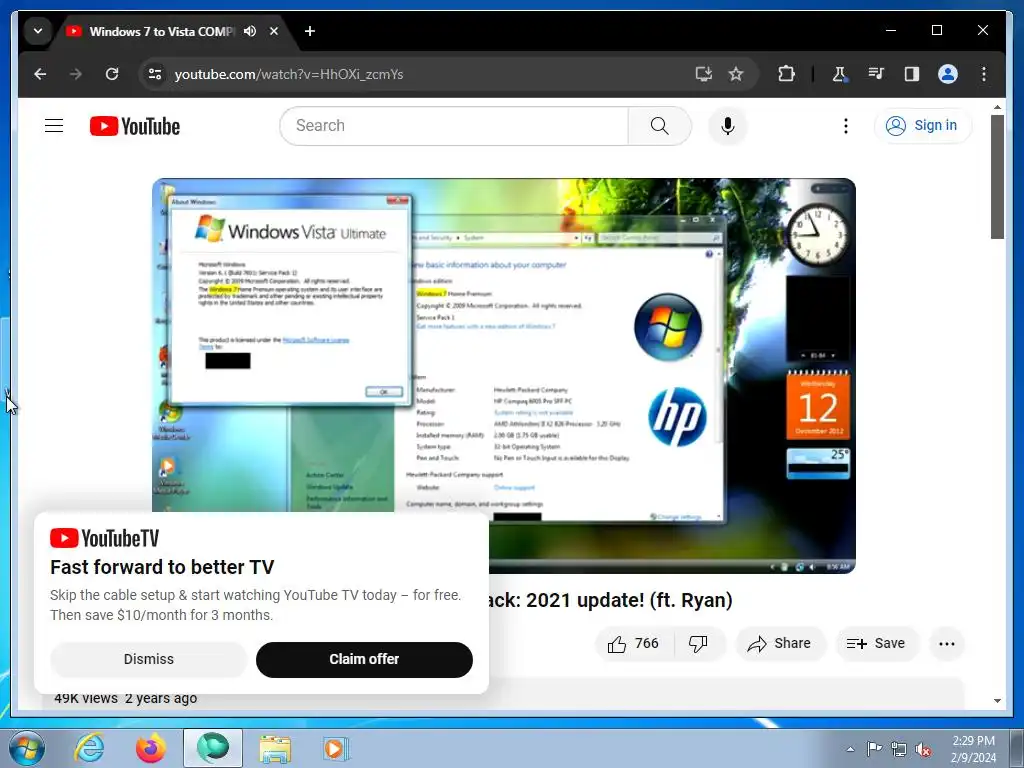Go to YouTube home via logo

pyautogui.click(x=135, y=126)
